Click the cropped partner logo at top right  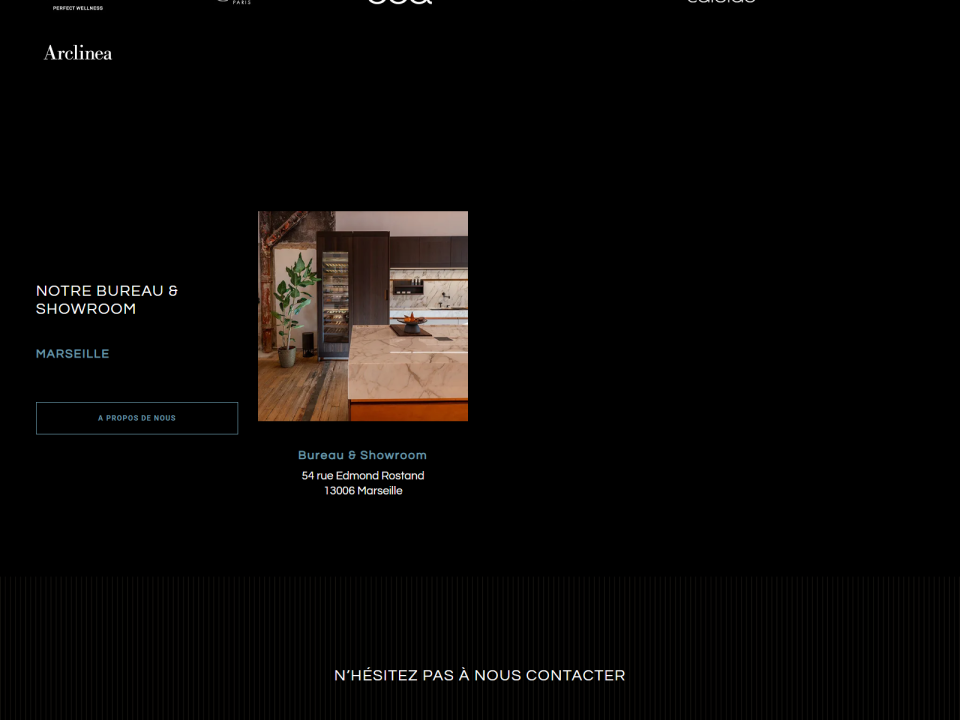click(721, 2)
